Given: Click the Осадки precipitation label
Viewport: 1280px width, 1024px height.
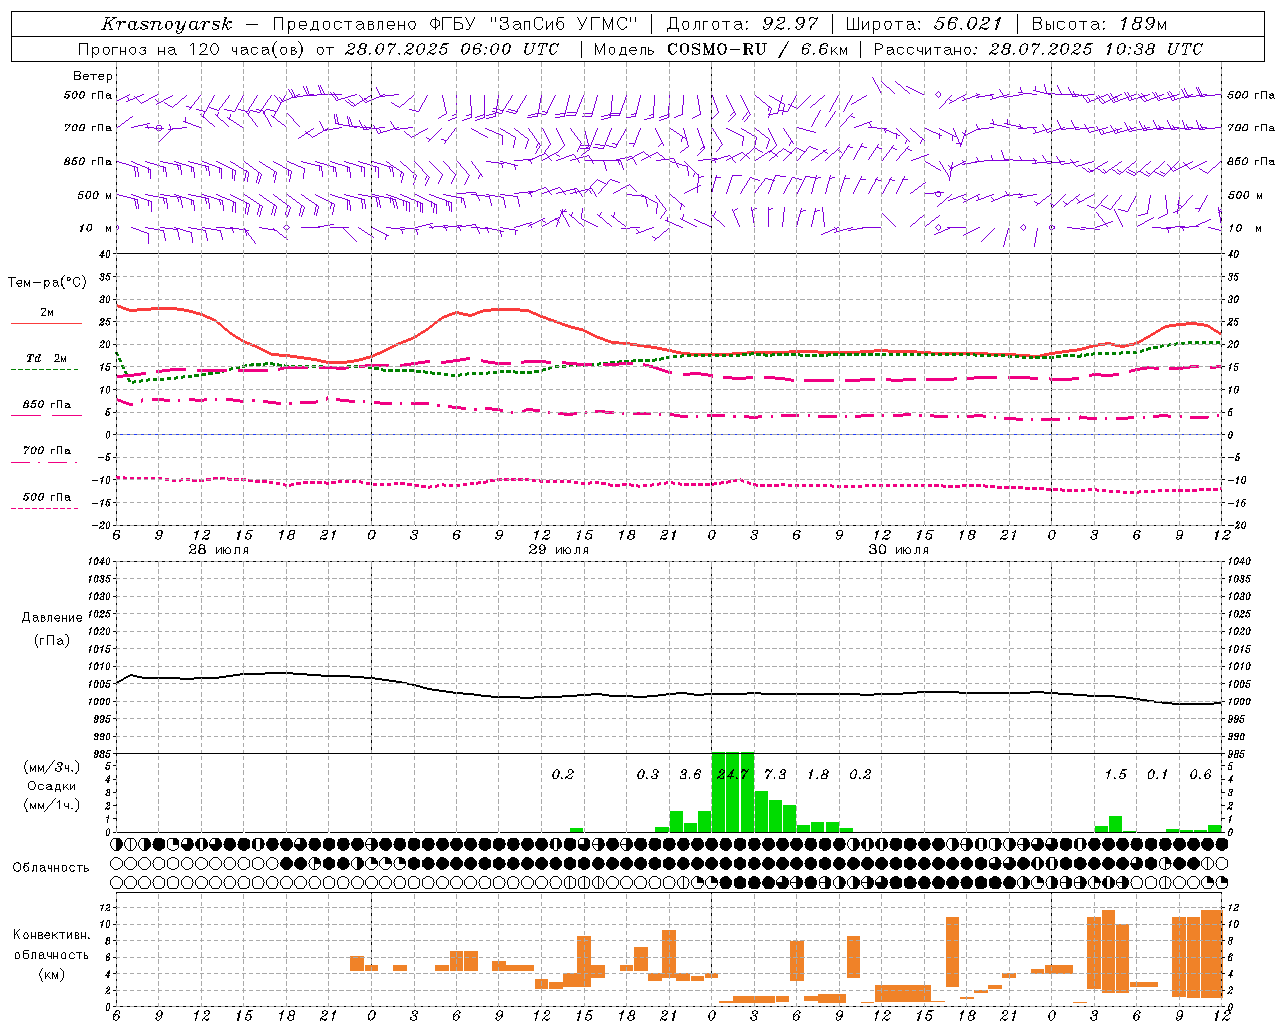Looking at the screenshot, I should click(x=51, y=786).
